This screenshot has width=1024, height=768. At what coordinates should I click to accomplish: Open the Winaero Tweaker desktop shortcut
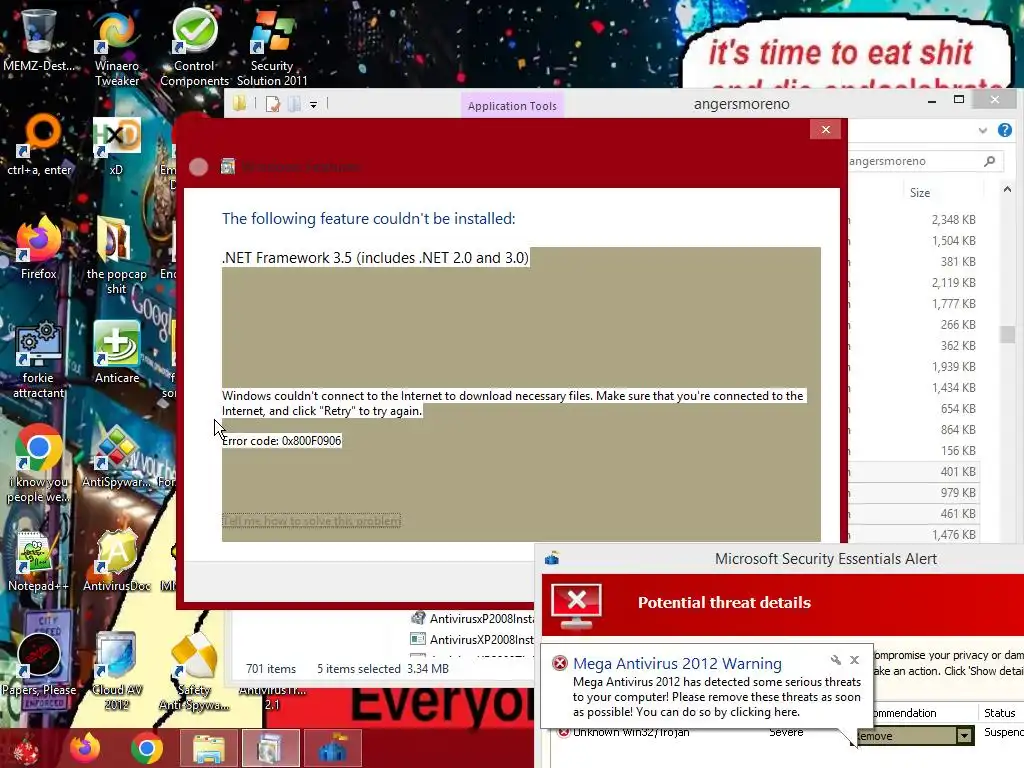pyautogui.click(x=116, y=47)
